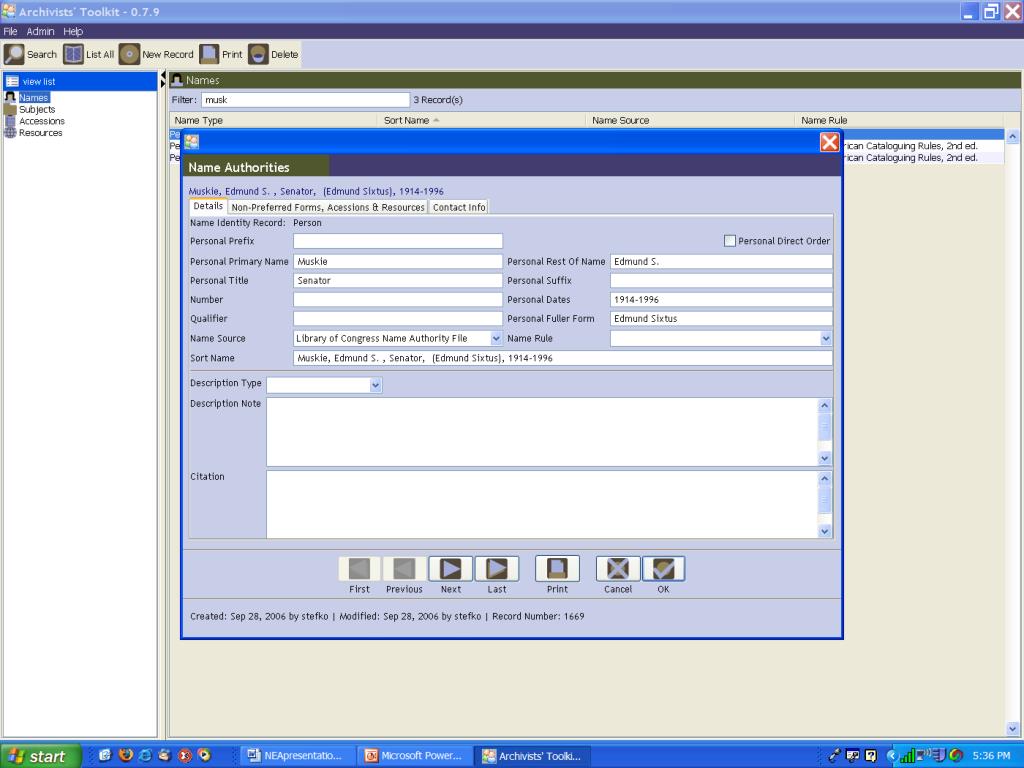Go to Next record arrow icon
The width and height of the screenshot is (1024, 768).
[x=451, y=569]
